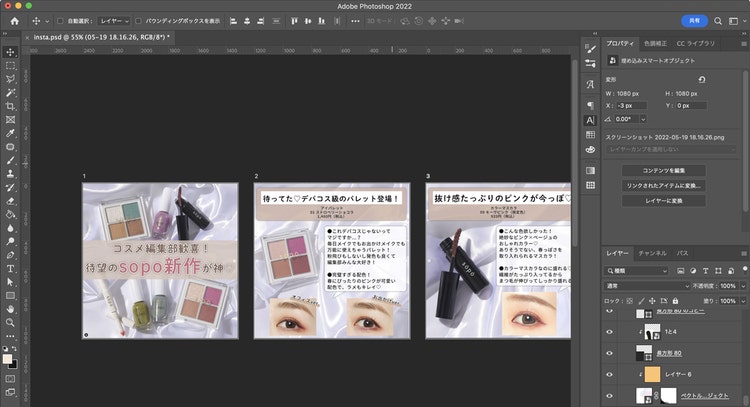
Task: Open the Move tool preset dropdown arrow
Action: 47,22
